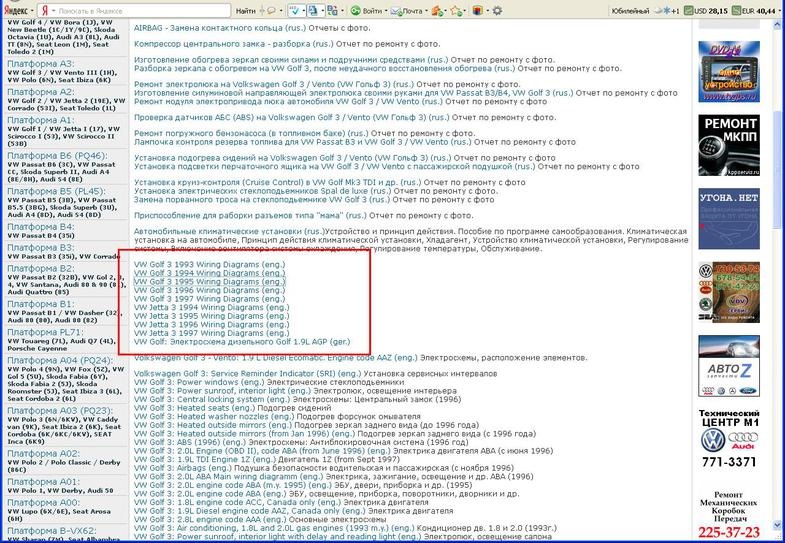Open toolbar settings gear icon
Image resolution: width=785 pixels, height=543 pixels.
coord(497,11)
